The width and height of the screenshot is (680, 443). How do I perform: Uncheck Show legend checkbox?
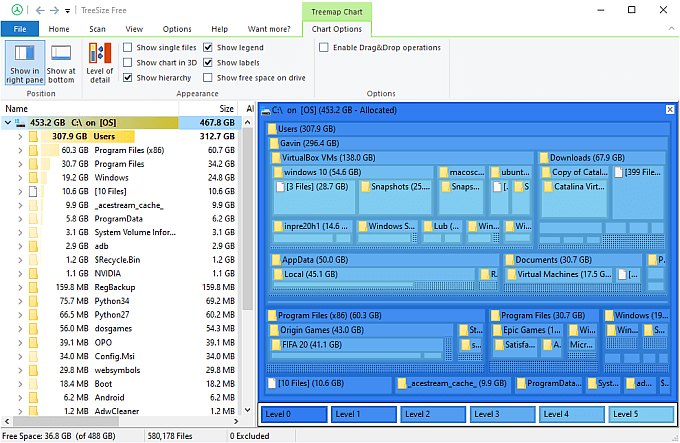pyautogui.click(x=208, y=47)
